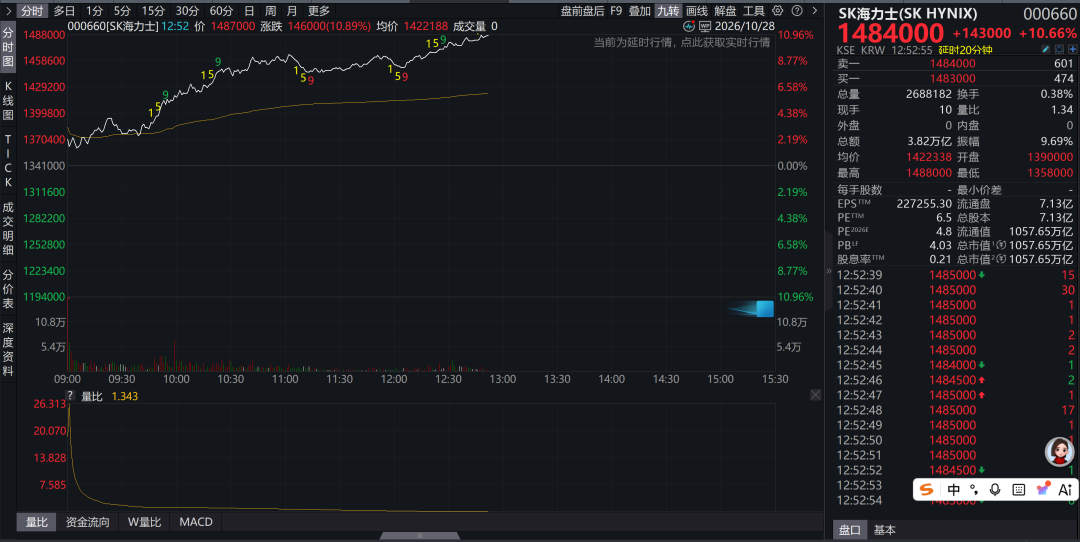Switch to 多日 multi-day view
This screenshot has width=1080, height=542.
64,11
